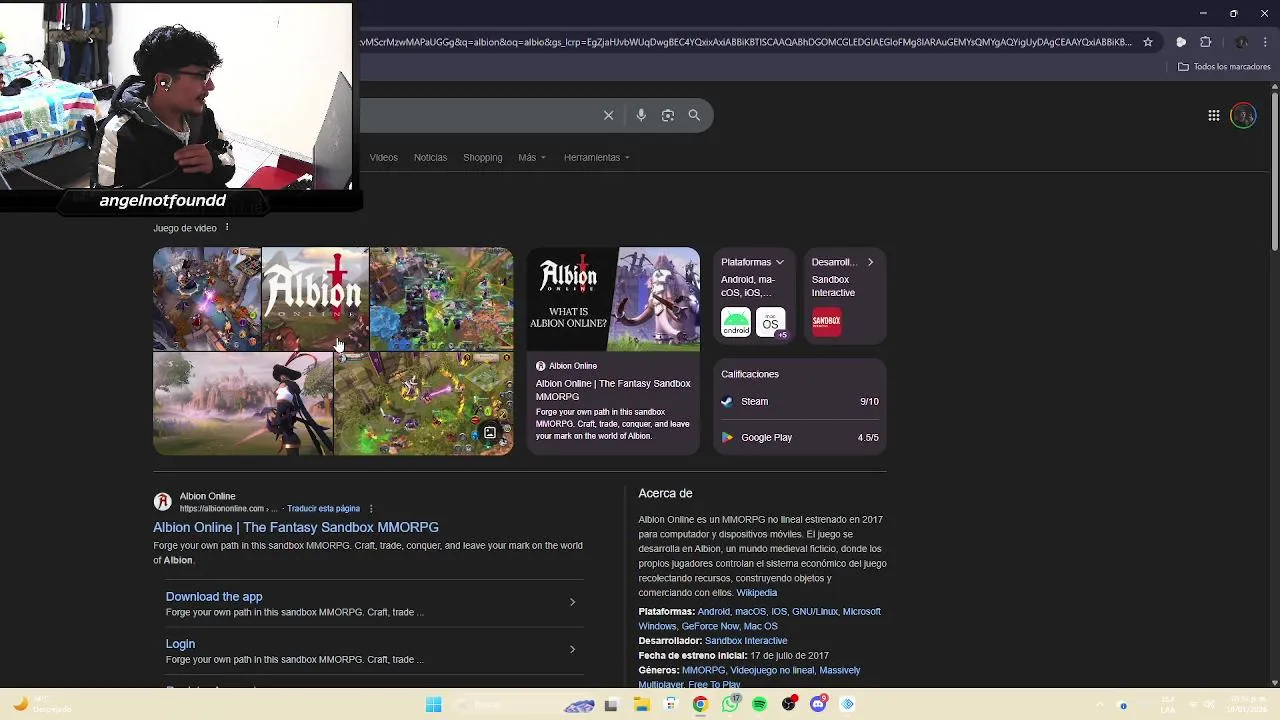Image resolution: width=1280 pixels, height=720 pixels.
Task: Collapse the Plataformas card chevron
Action: 780,262
